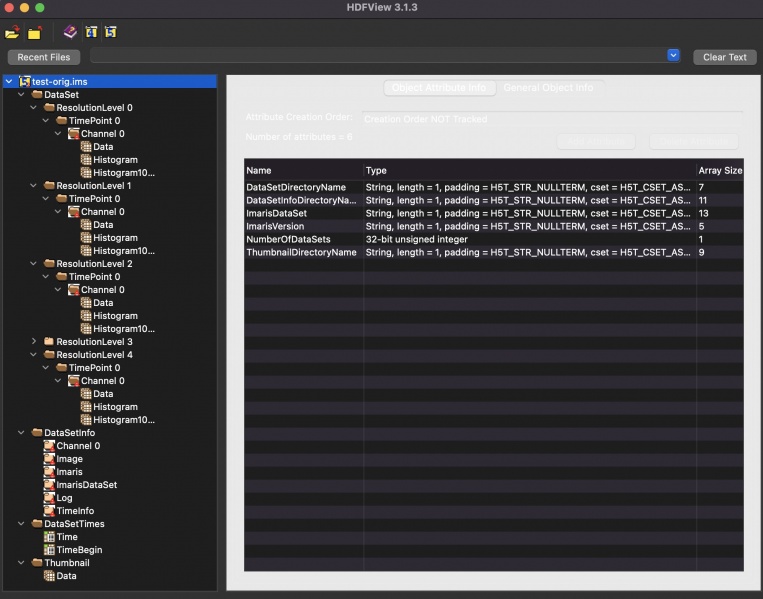Click the Delete Attribute button
Image resolution: width=763 pixels, height=599 pixels.
[x=694, y=141]
